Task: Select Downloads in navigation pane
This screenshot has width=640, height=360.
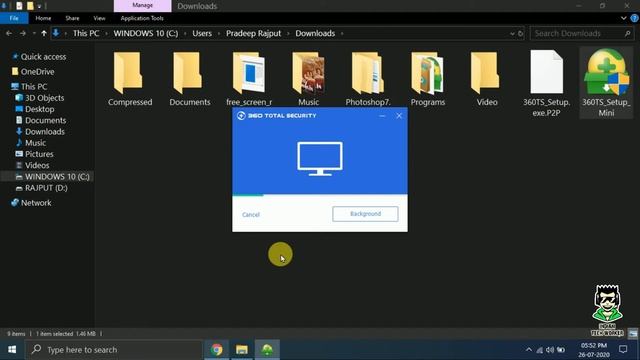Action: (40, 132)
